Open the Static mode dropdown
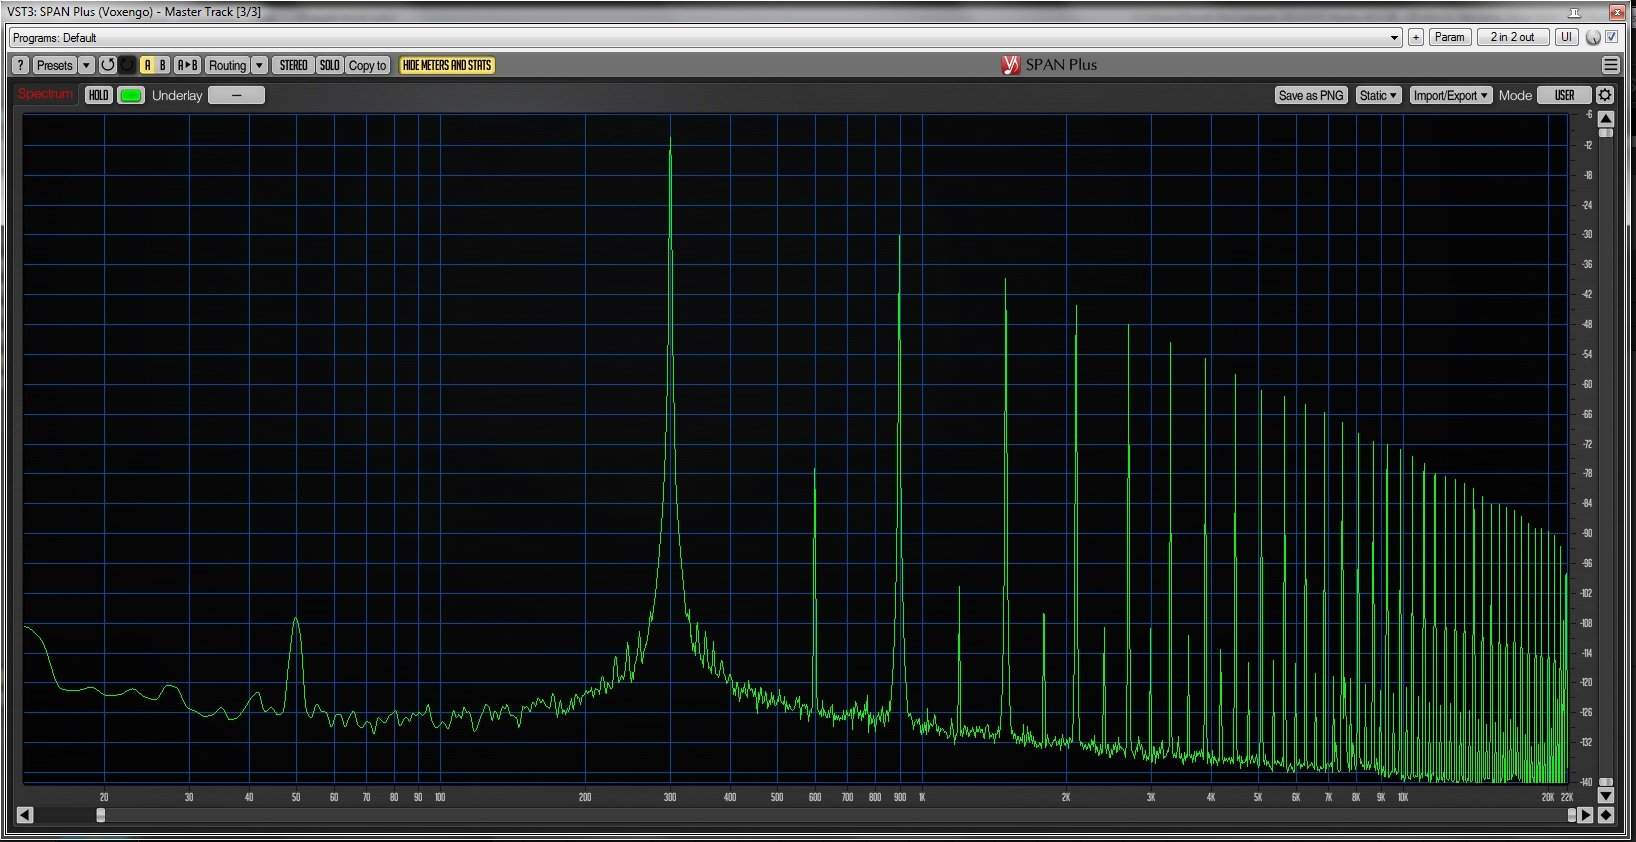The image size is (1636, 842). 1378,95
